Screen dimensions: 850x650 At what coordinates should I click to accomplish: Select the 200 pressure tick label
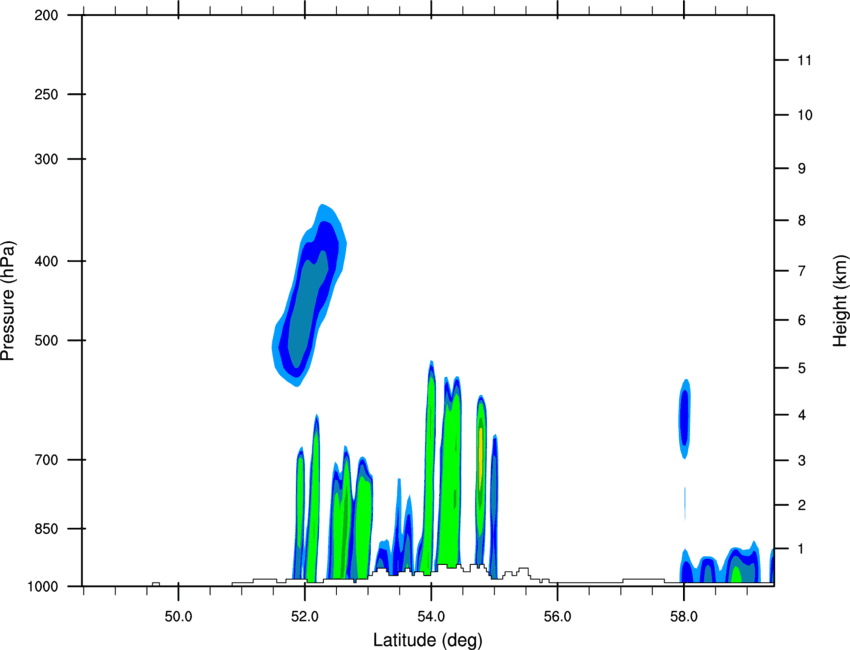click(46, 16)
